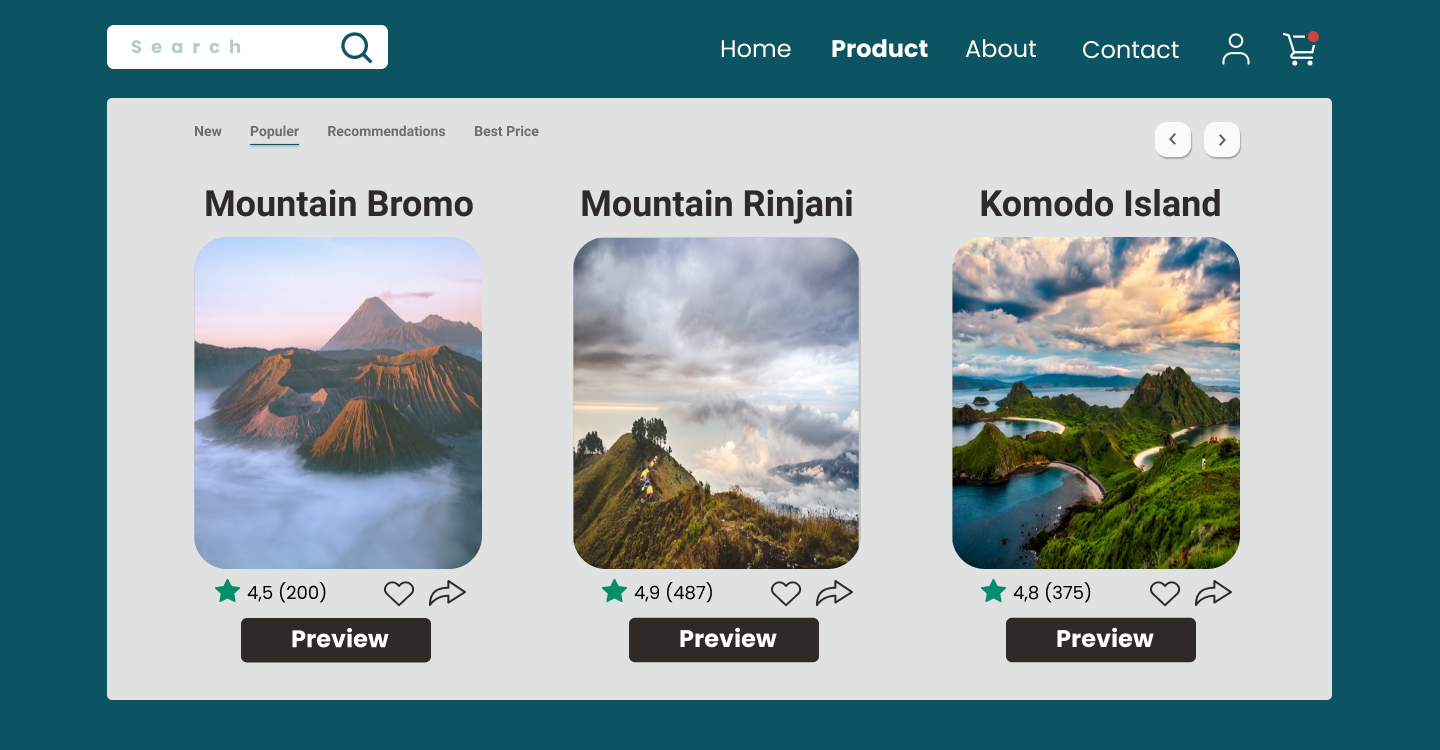Viewport: 1440px width, 750px height.
Task: Share the Mountain Bromo card
Action: [447, 593]
